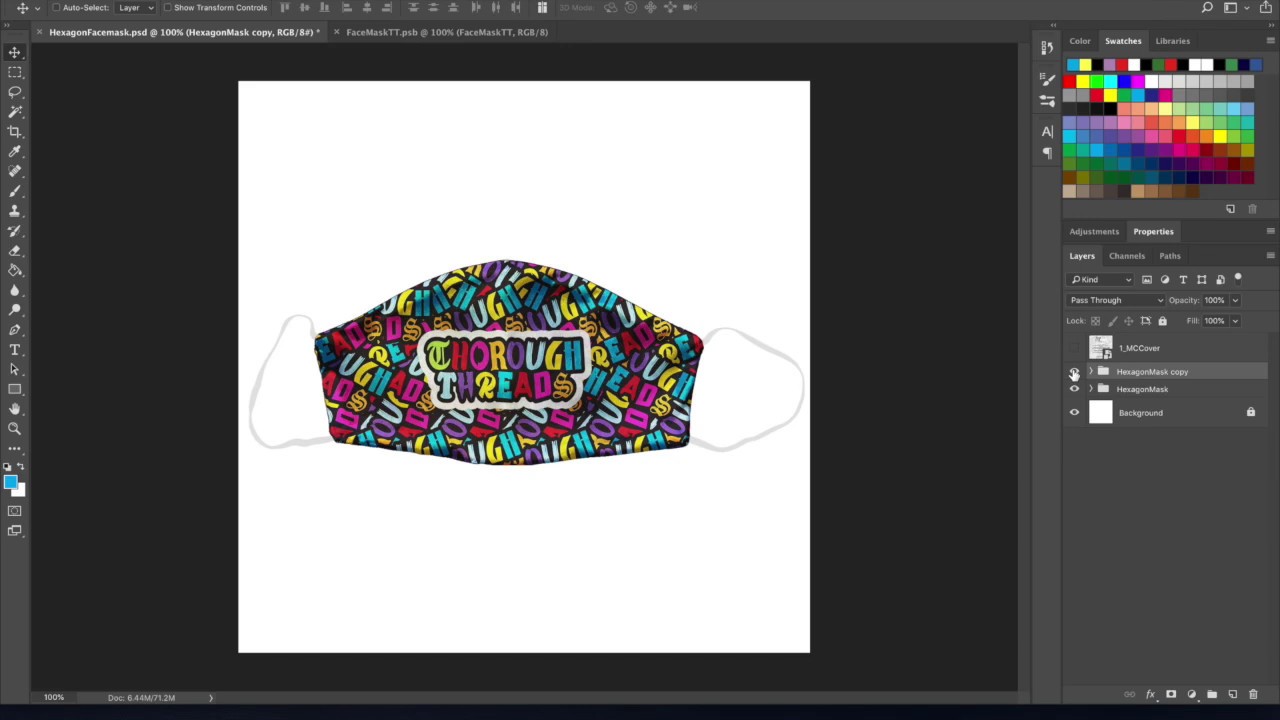
Task: Hide the HexagonMask group
Action: click(x=1075, y=389)
